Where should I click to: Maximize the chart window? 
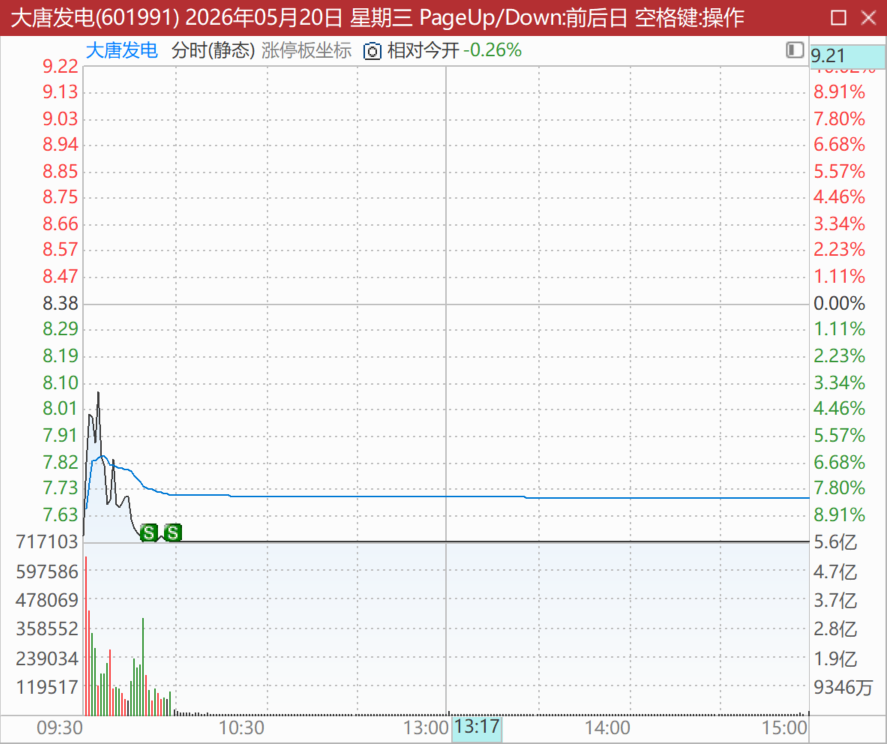pos(838,18)
